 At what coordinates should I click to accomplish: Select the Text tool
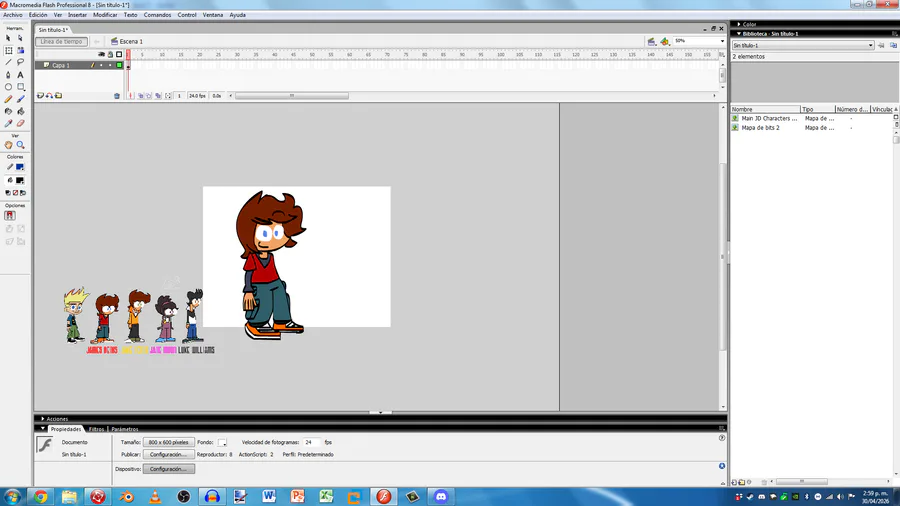[x=21, y=75]
